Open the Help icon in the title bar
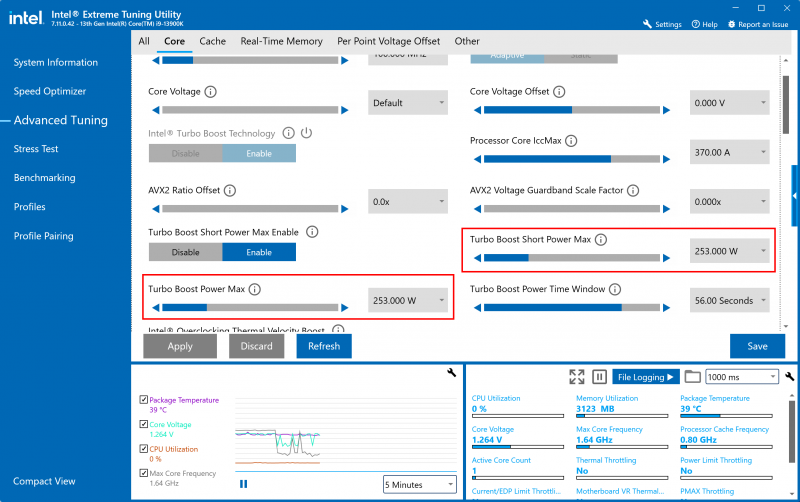 pyautogui.click(x=705, y=24)
